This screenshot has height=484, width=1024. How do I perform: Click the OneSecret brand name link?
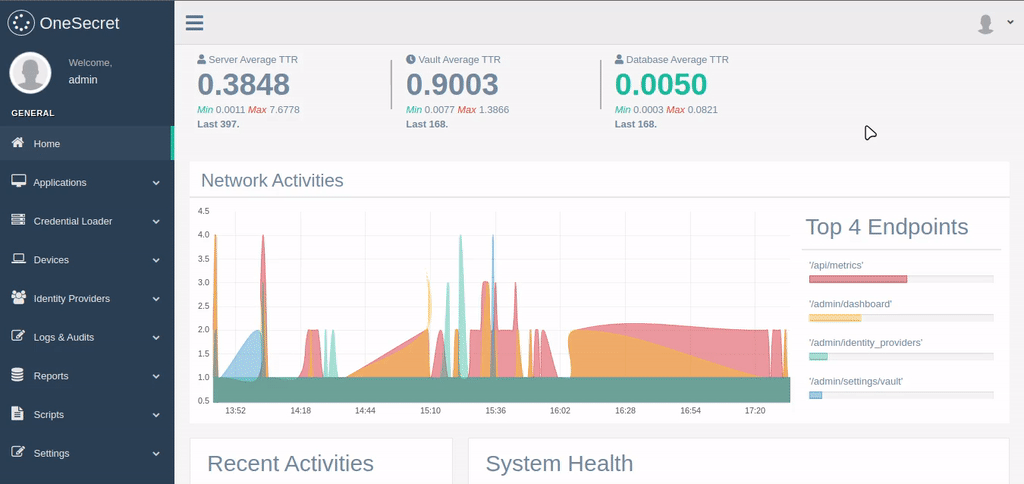[x=80, y=24]
